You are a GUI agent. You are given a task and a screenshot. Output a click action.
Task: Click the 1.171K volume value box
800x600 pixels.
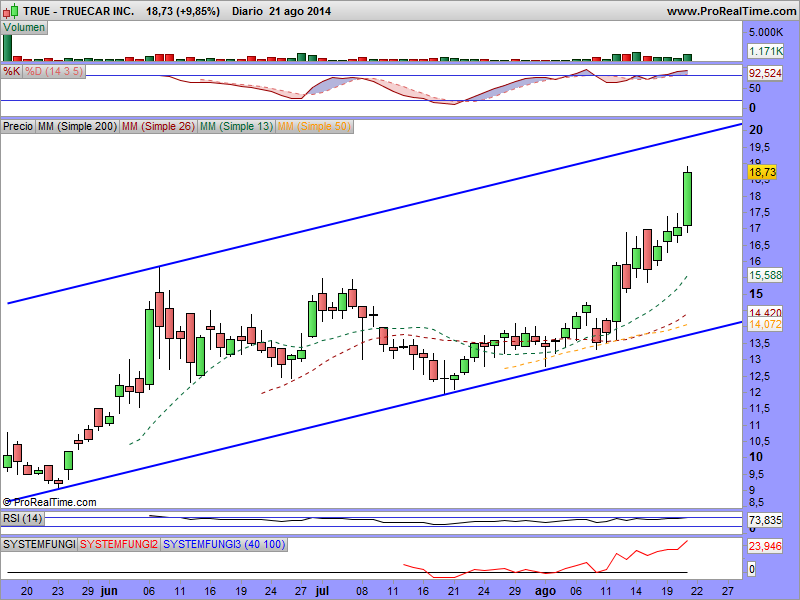[766, 51]
